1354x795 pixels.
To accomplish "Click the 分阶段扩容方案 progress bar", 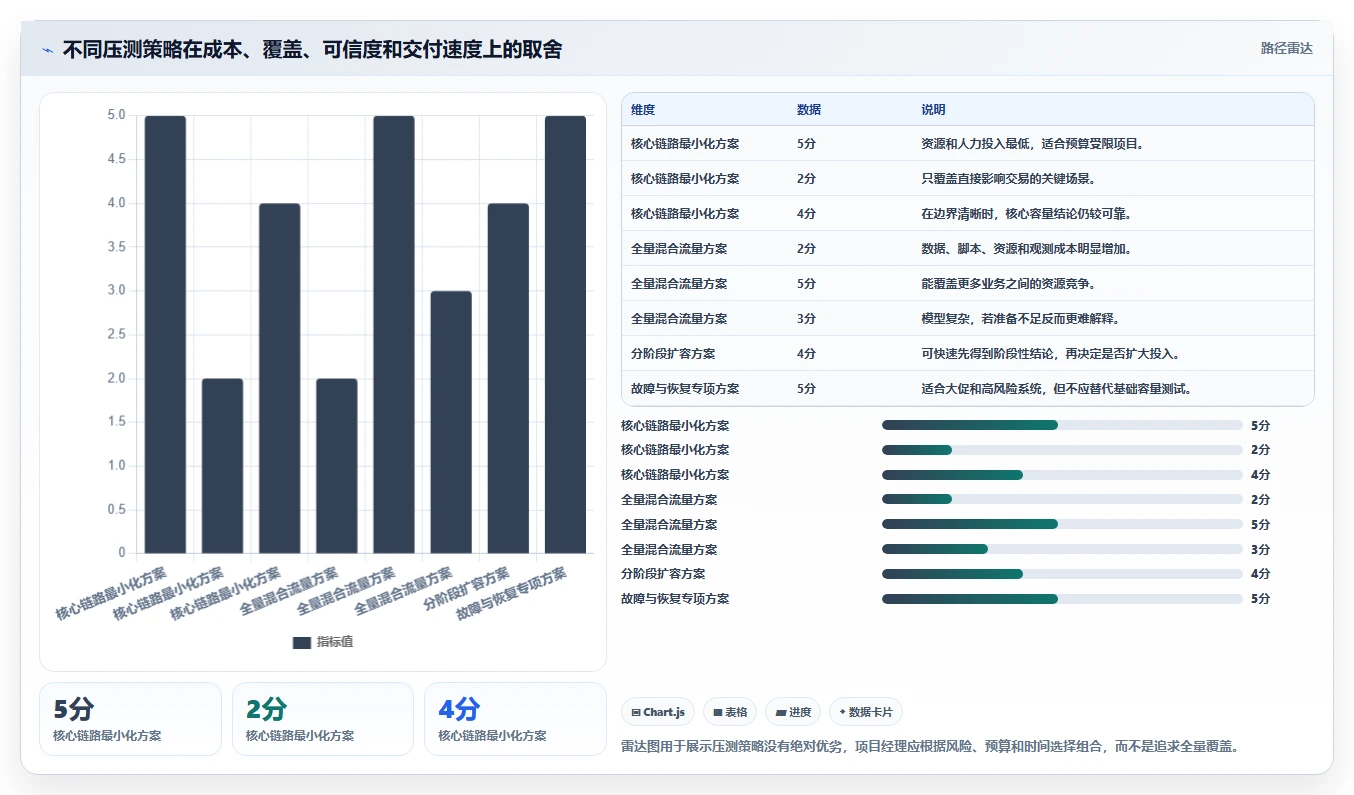I will tap(1062, 574).
